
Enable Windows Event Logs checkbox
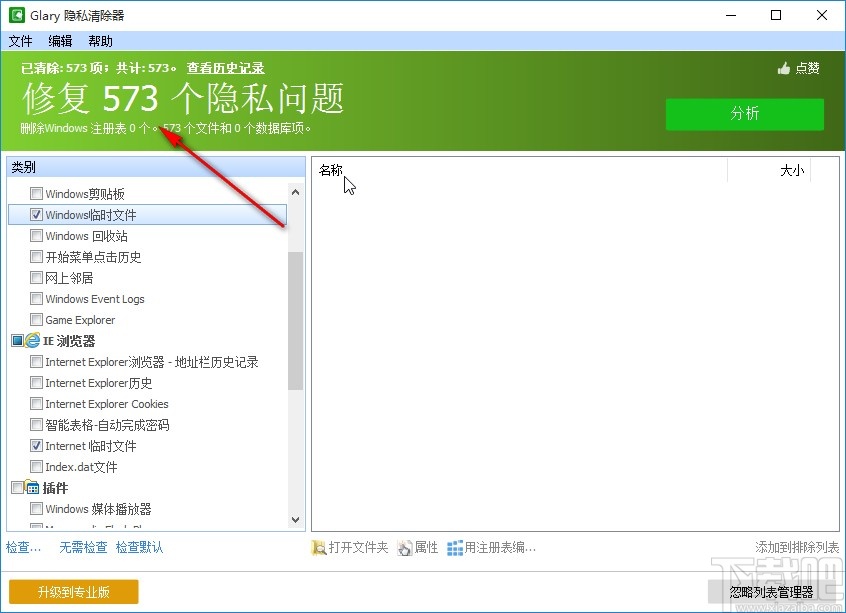coord(36,298)
